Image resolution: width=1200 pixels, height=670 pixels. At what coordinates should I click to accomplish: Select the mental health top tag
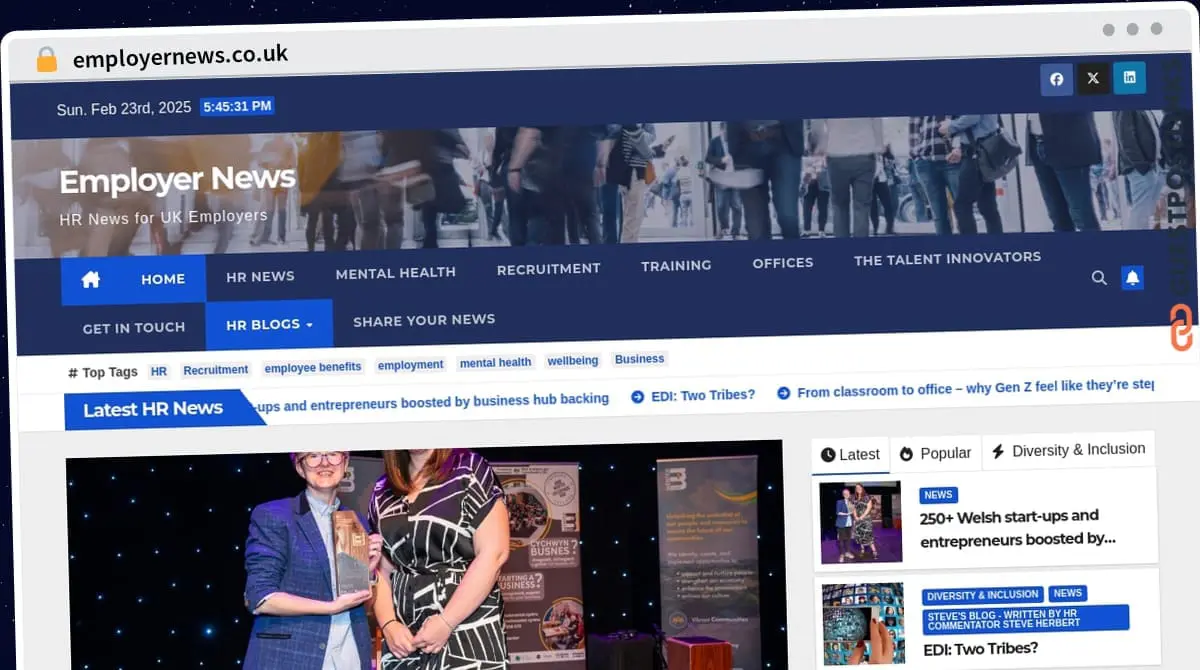496,363
